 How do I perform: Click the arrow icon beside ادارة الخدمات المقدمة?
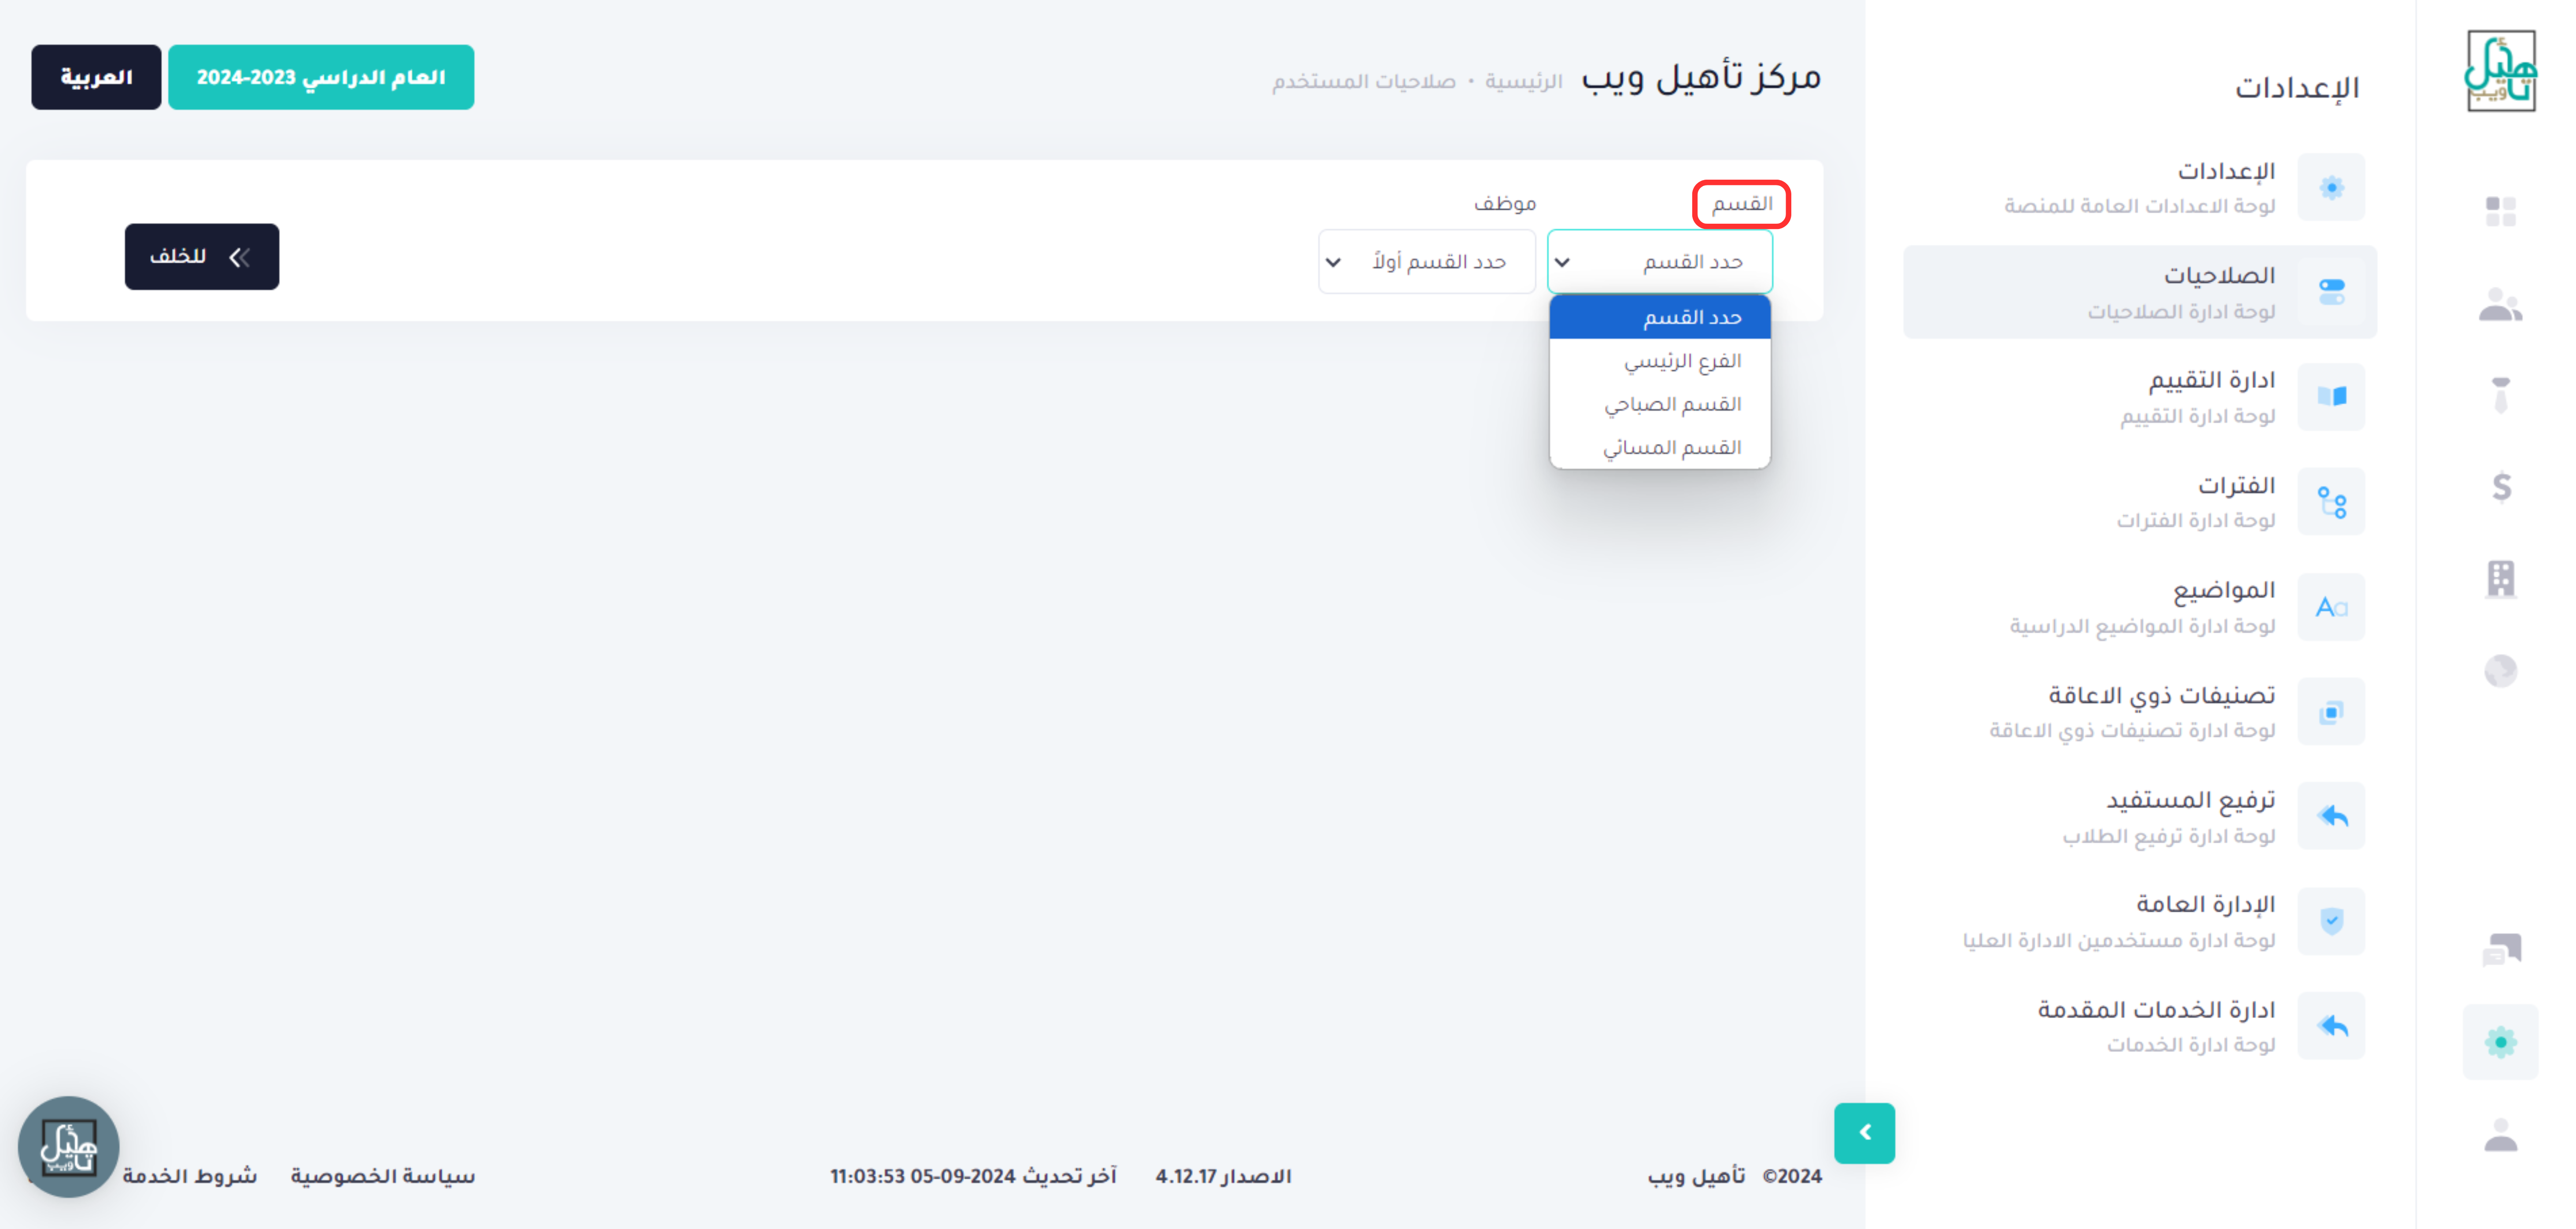(2331, 1026)
